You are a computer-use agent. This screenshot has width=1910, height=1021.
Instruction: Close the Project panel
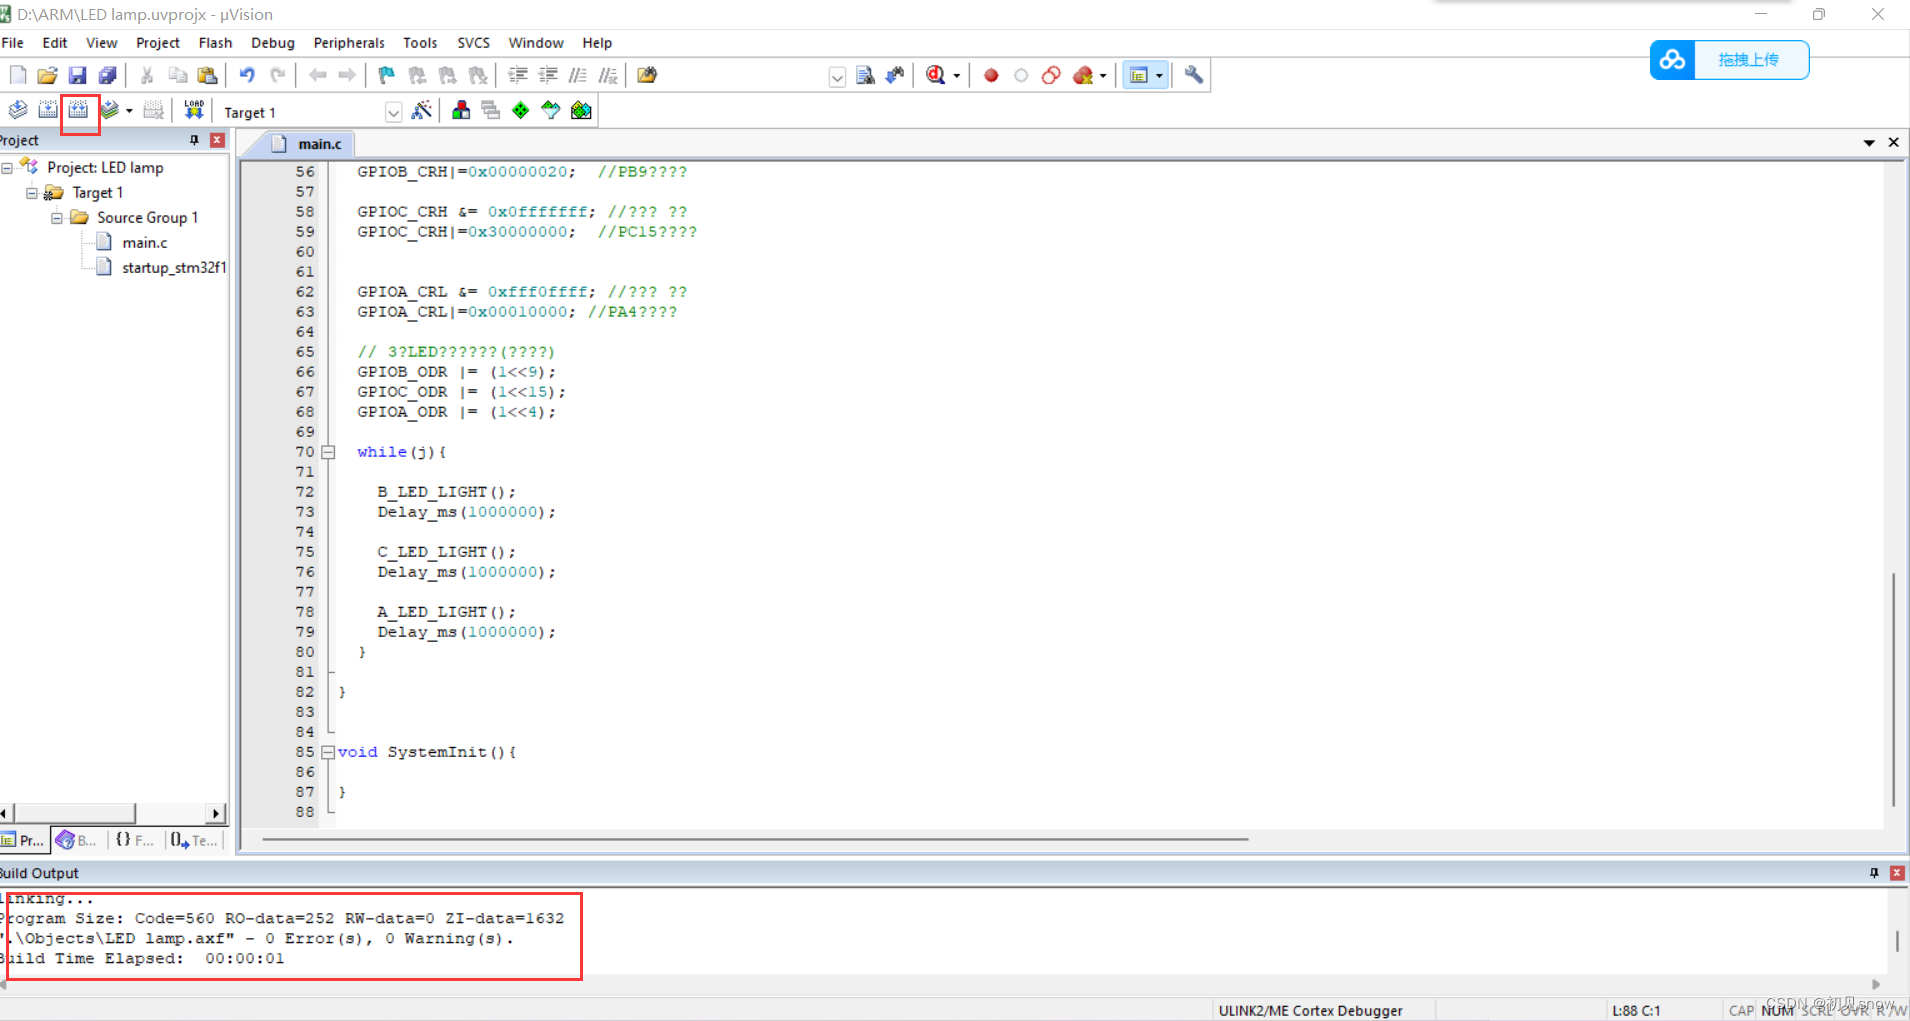217,140
